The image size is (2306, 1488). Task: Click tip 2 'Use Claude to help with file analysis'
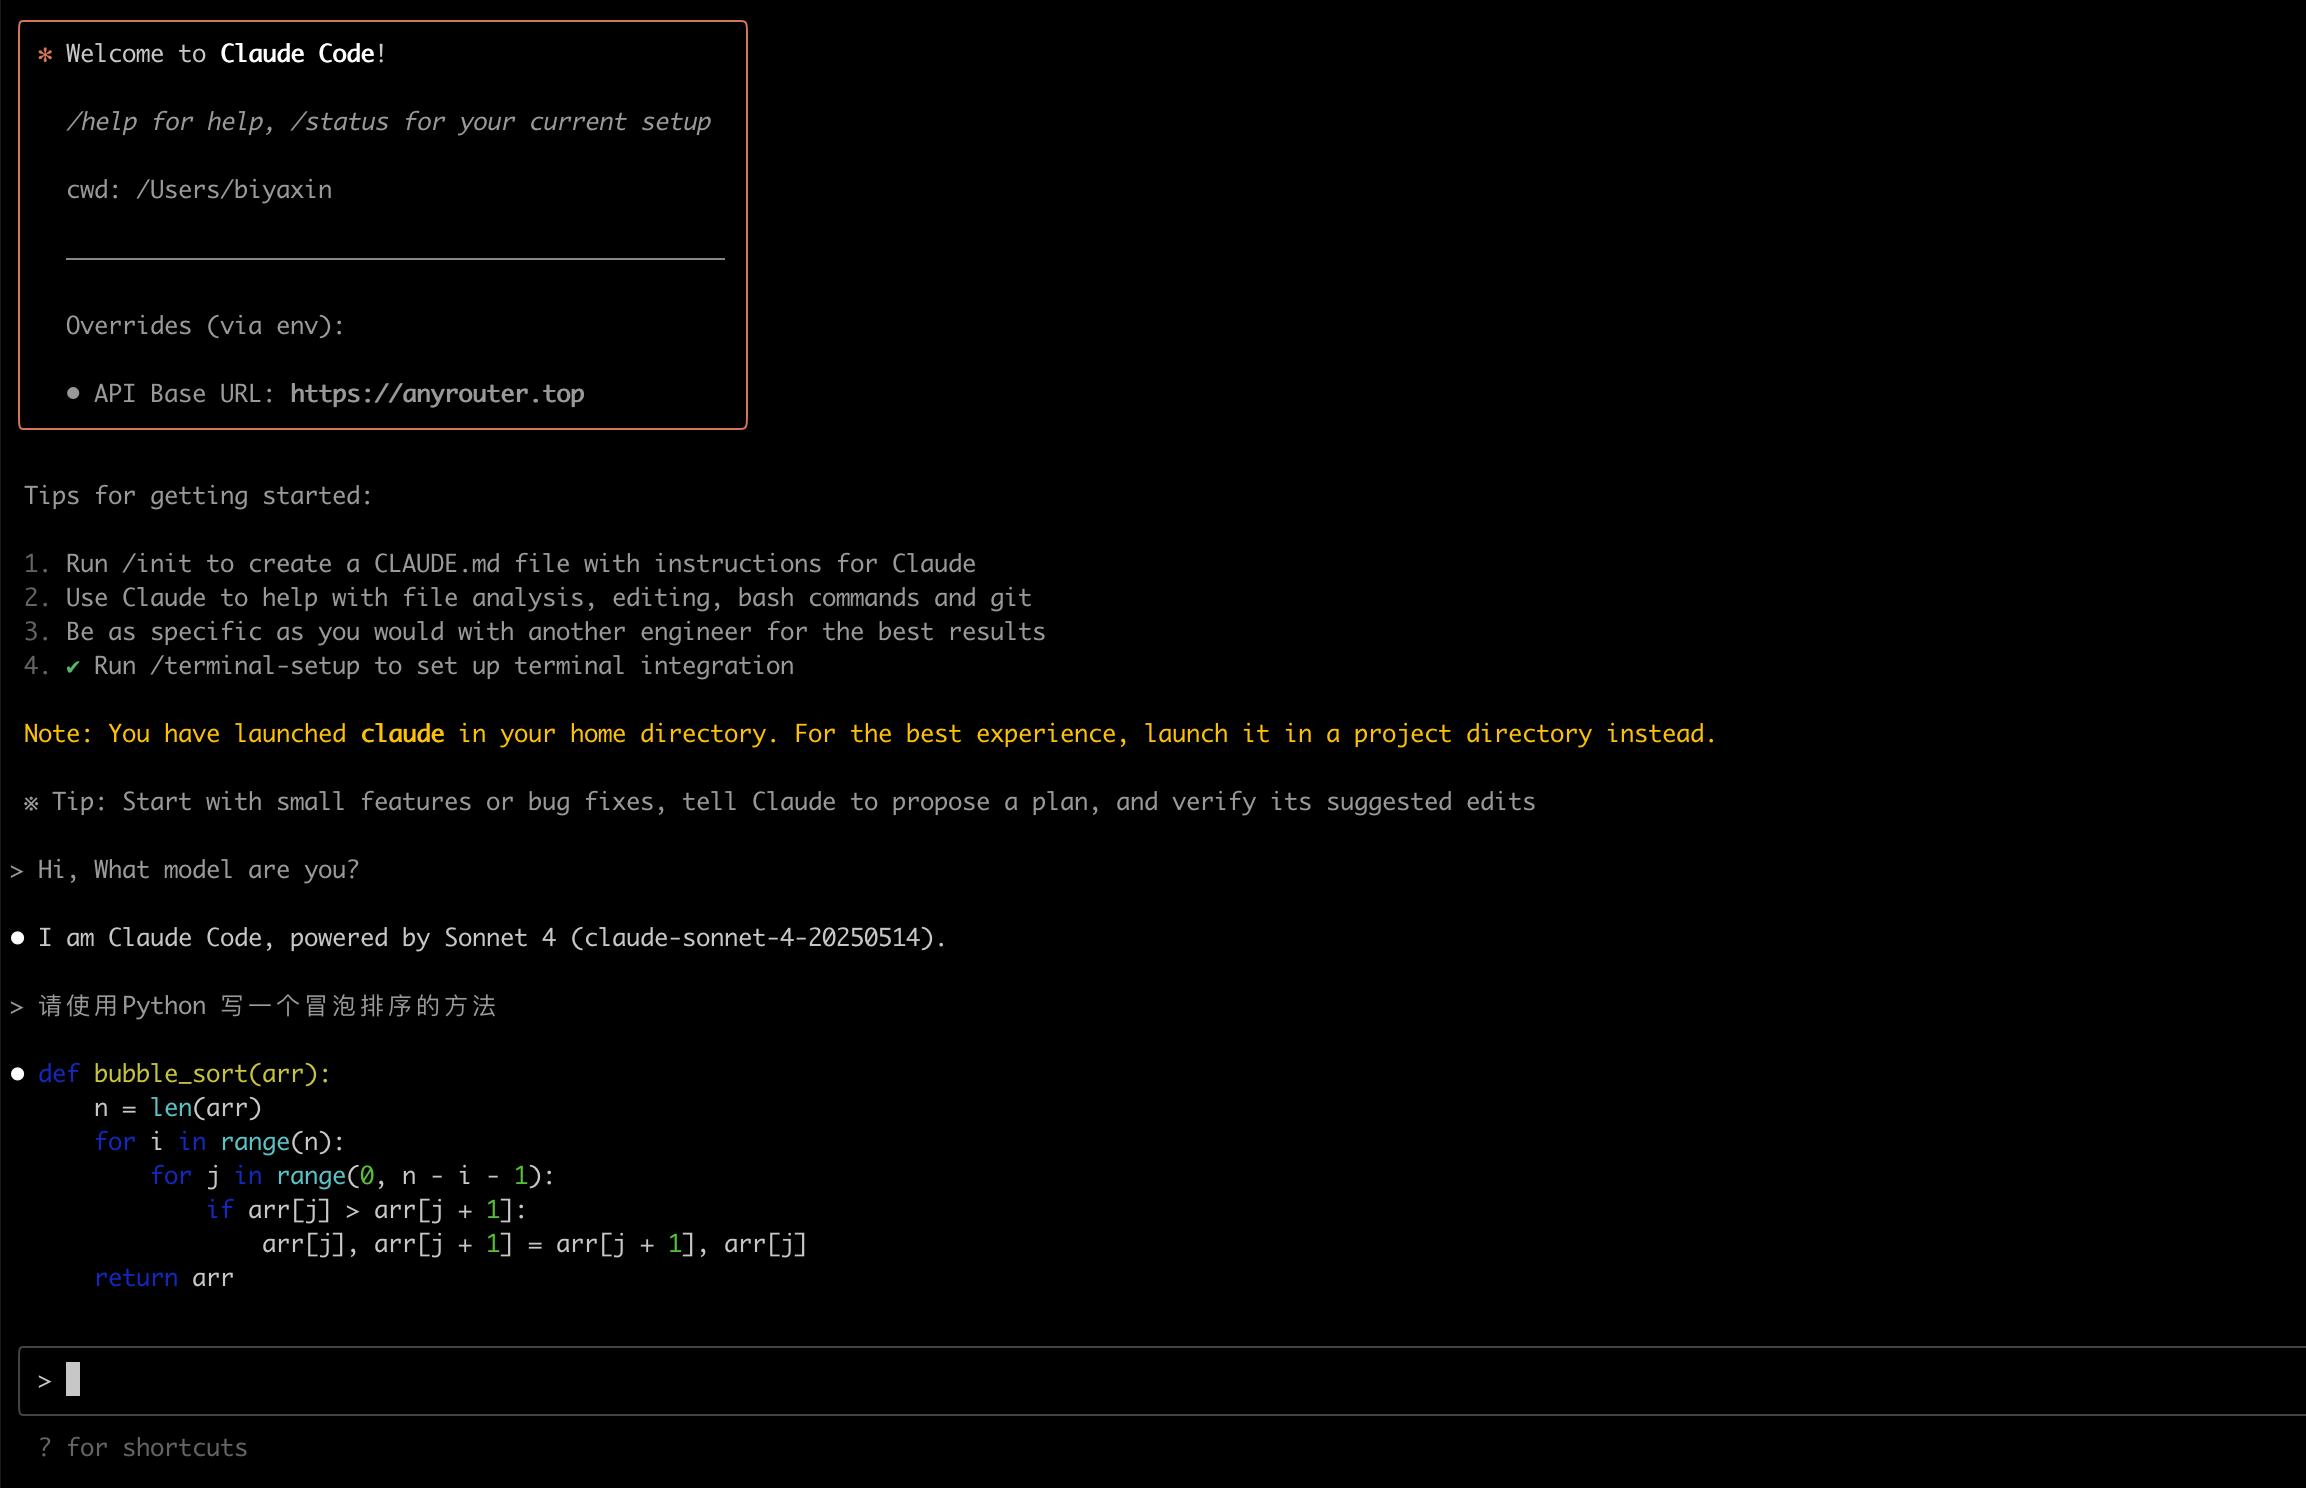[x=548, y=598]
